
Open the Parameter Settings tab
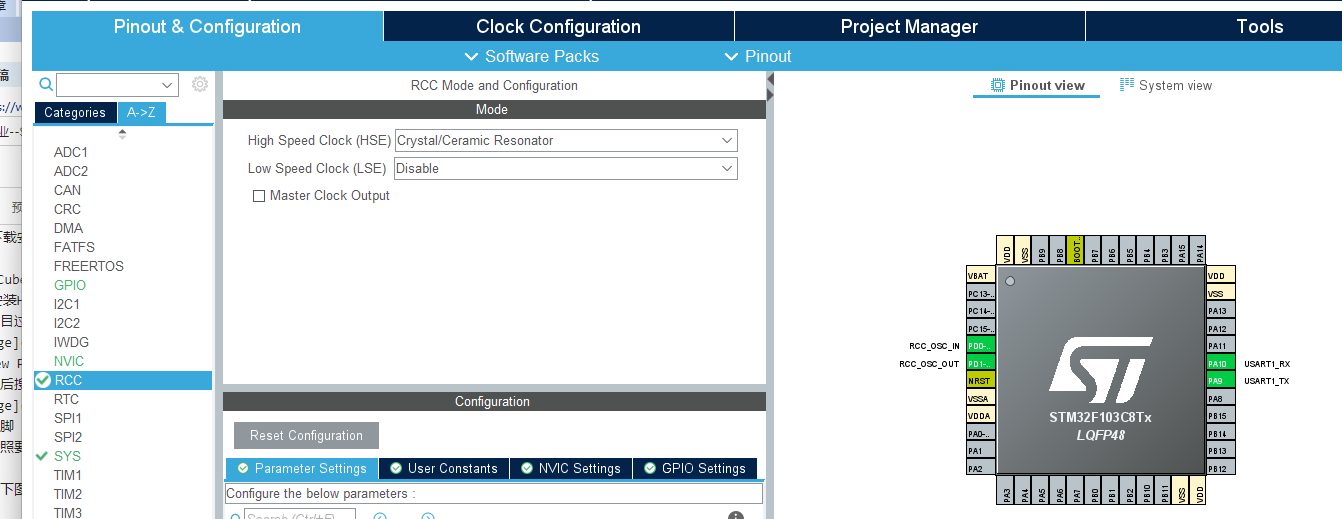coord(301,468)
